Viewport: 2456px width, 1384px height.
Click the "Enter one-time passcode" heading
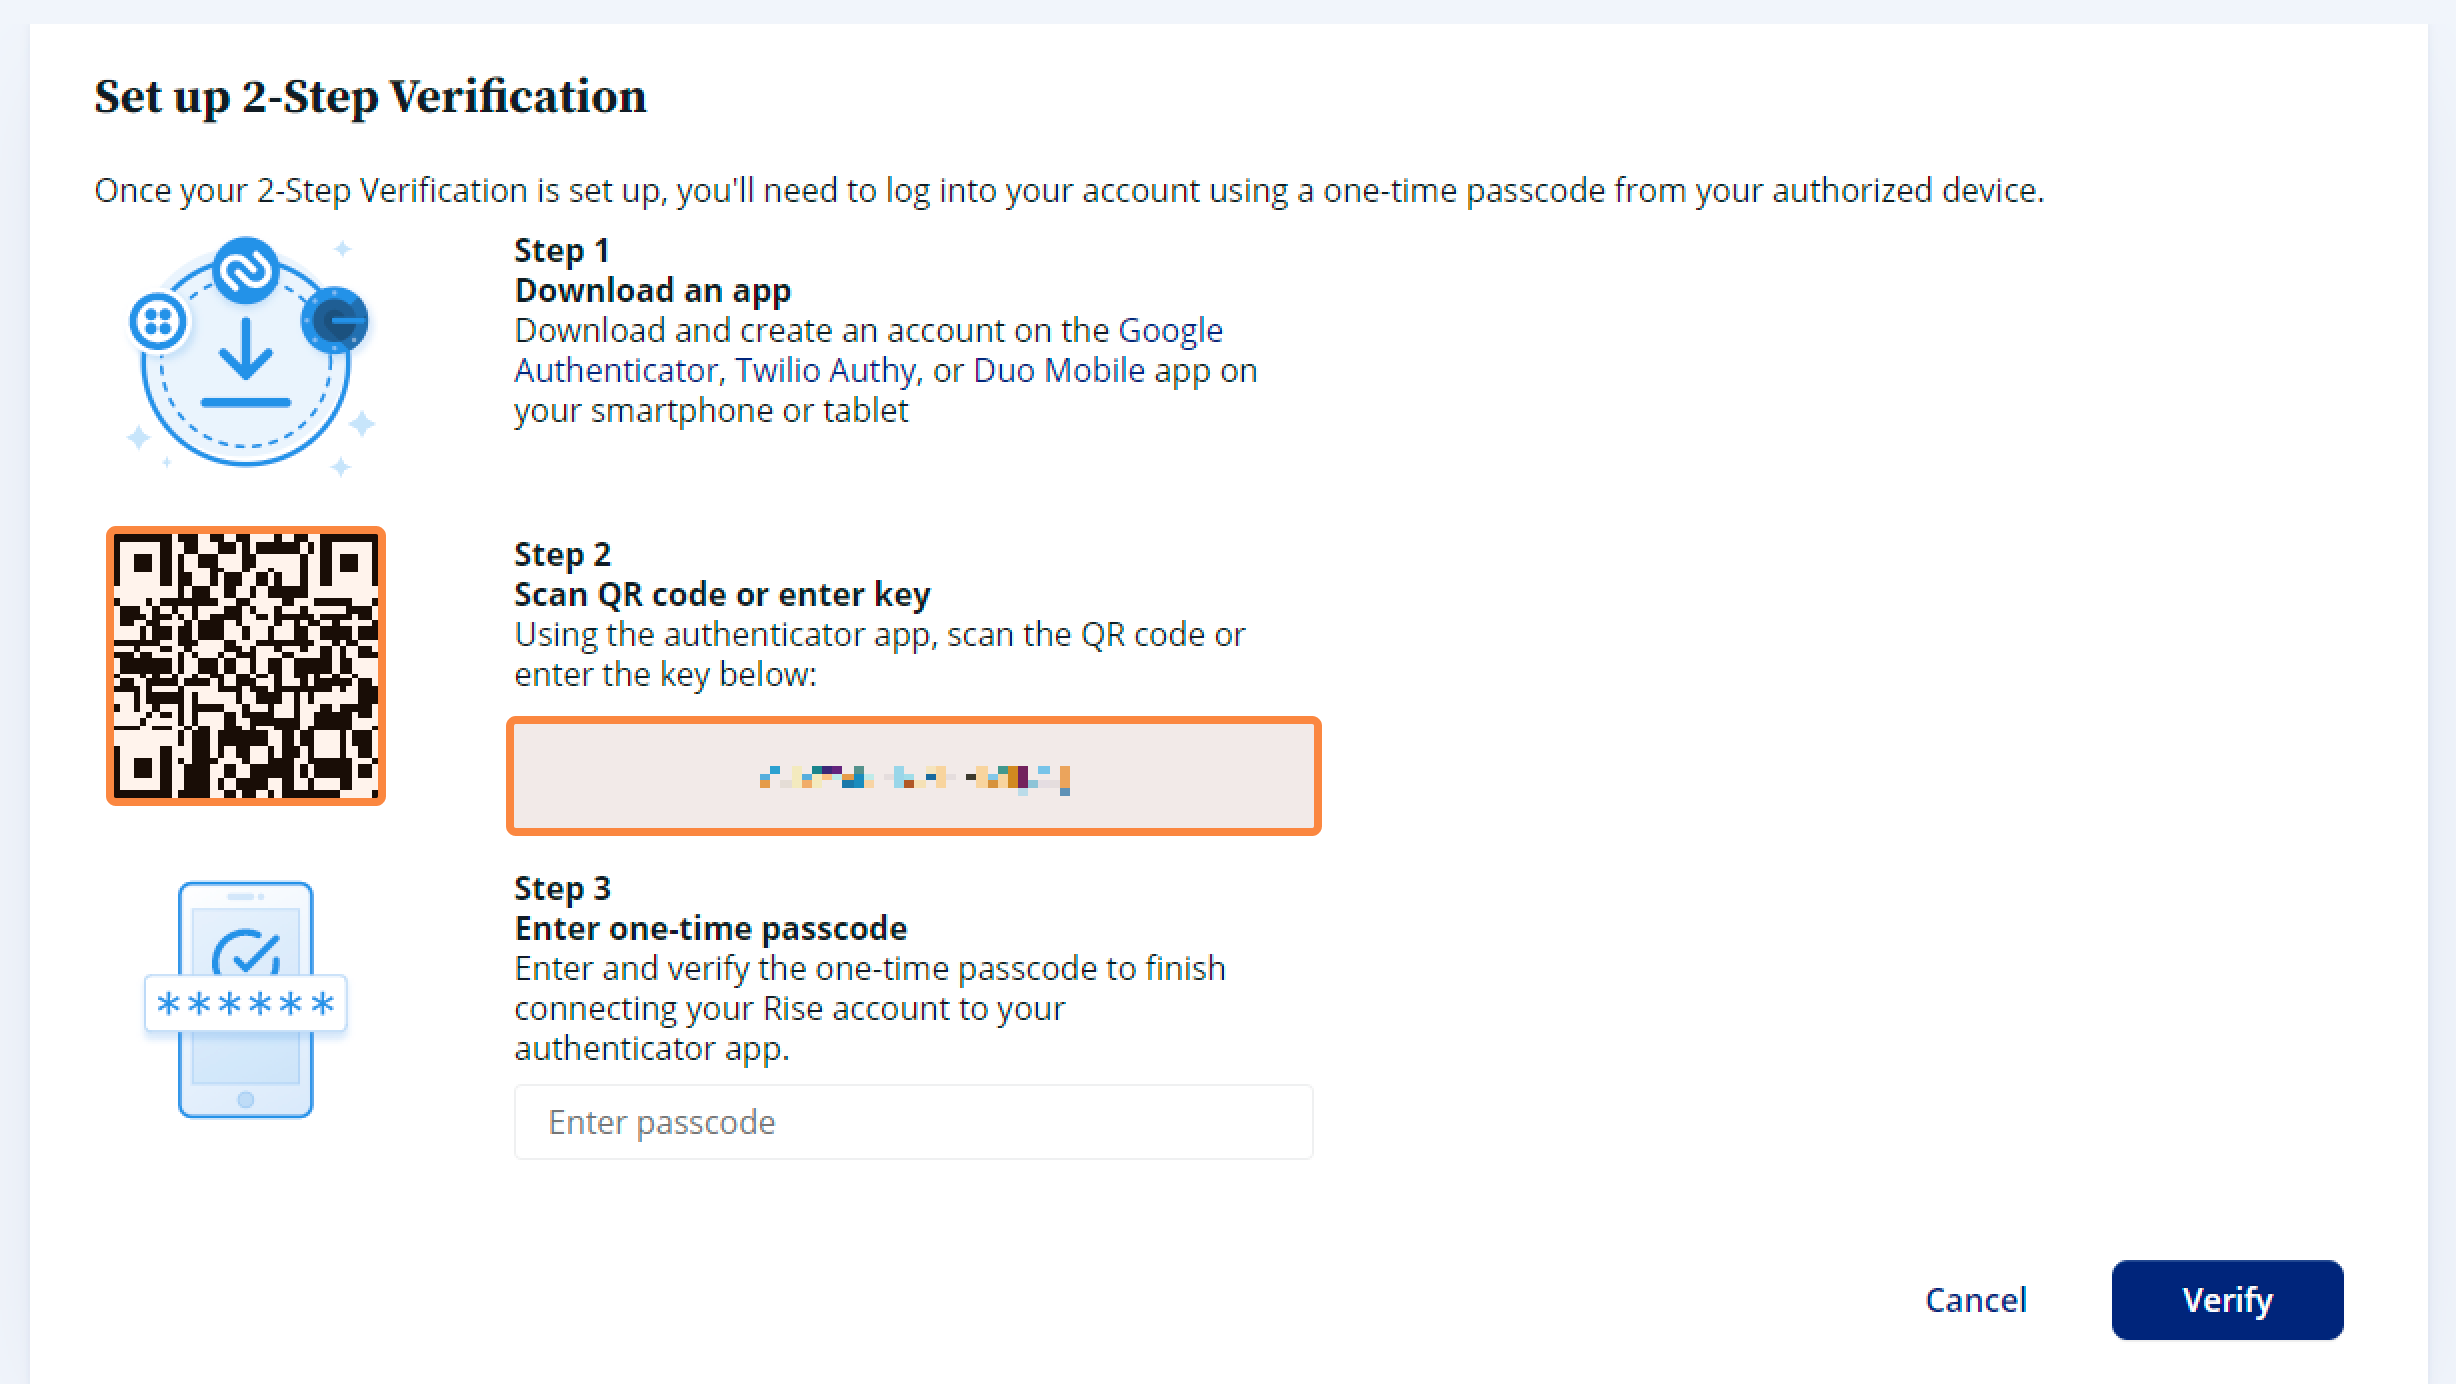[x=711, y=928]
